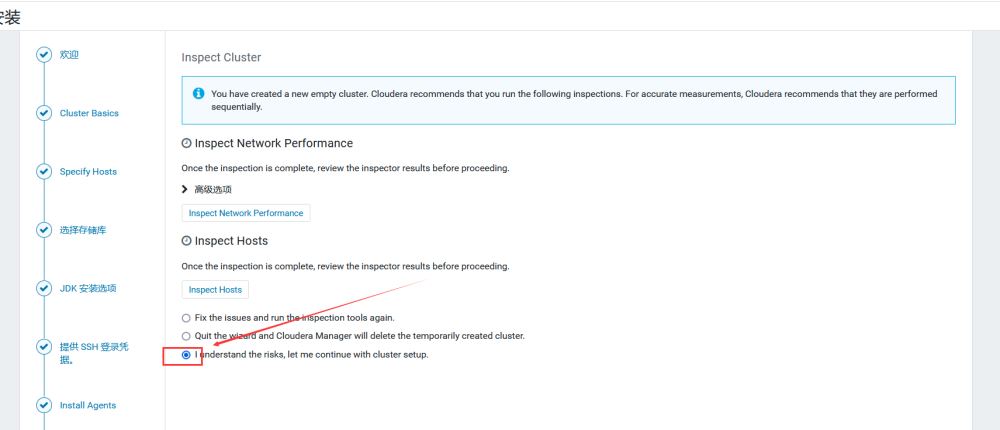
Task: Click the JDK 安装选项 step checkmark icon
Action: click(43, 288)
